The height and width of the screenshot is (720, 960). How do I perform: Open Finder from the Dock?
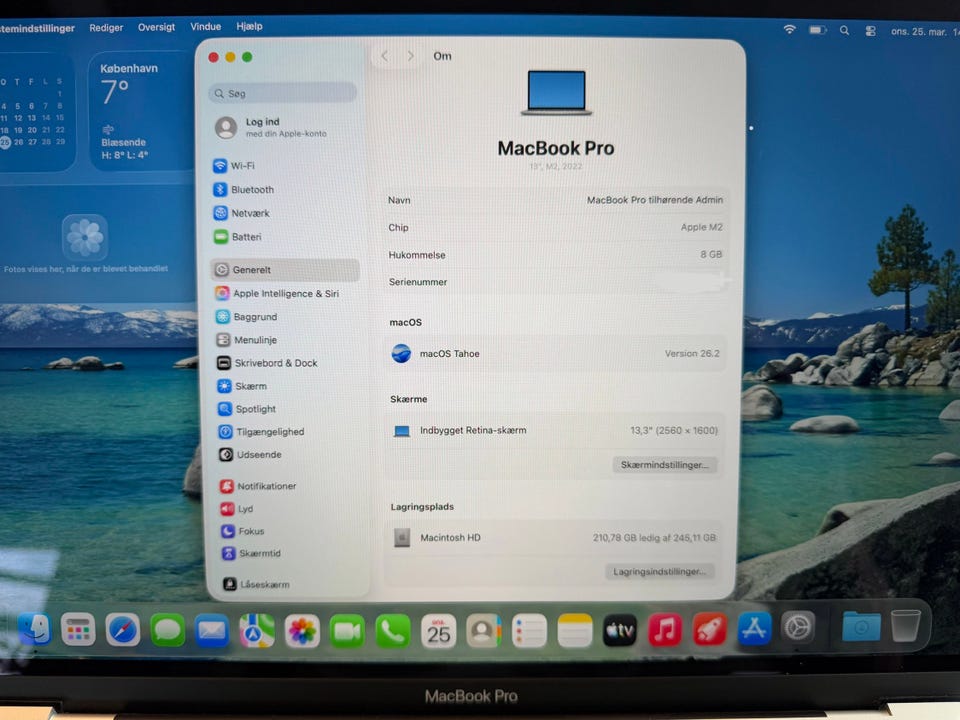tap(34, 628)
